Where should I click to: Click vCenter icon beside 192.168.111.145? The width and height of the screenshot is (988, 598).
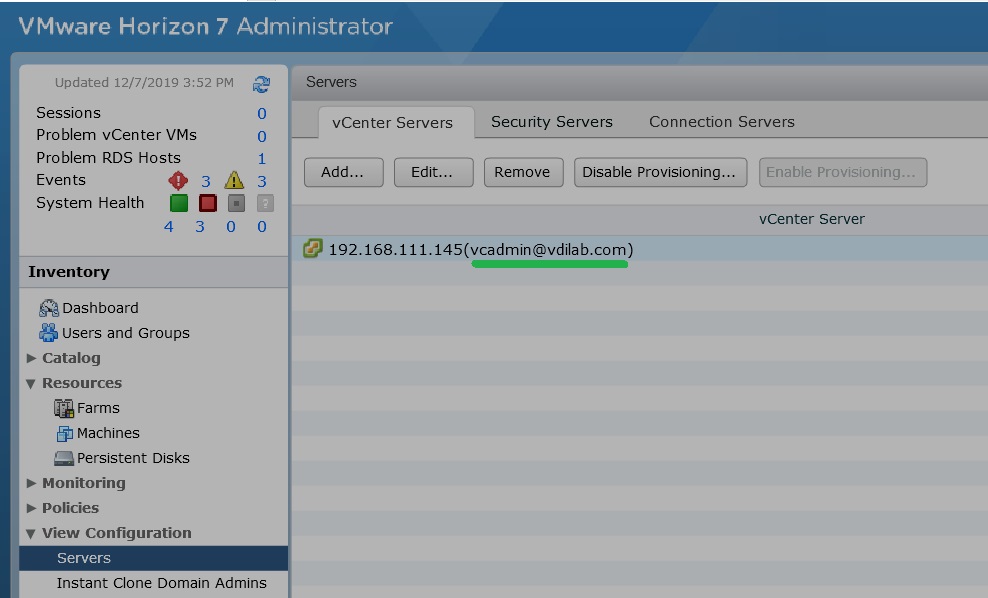313,249
